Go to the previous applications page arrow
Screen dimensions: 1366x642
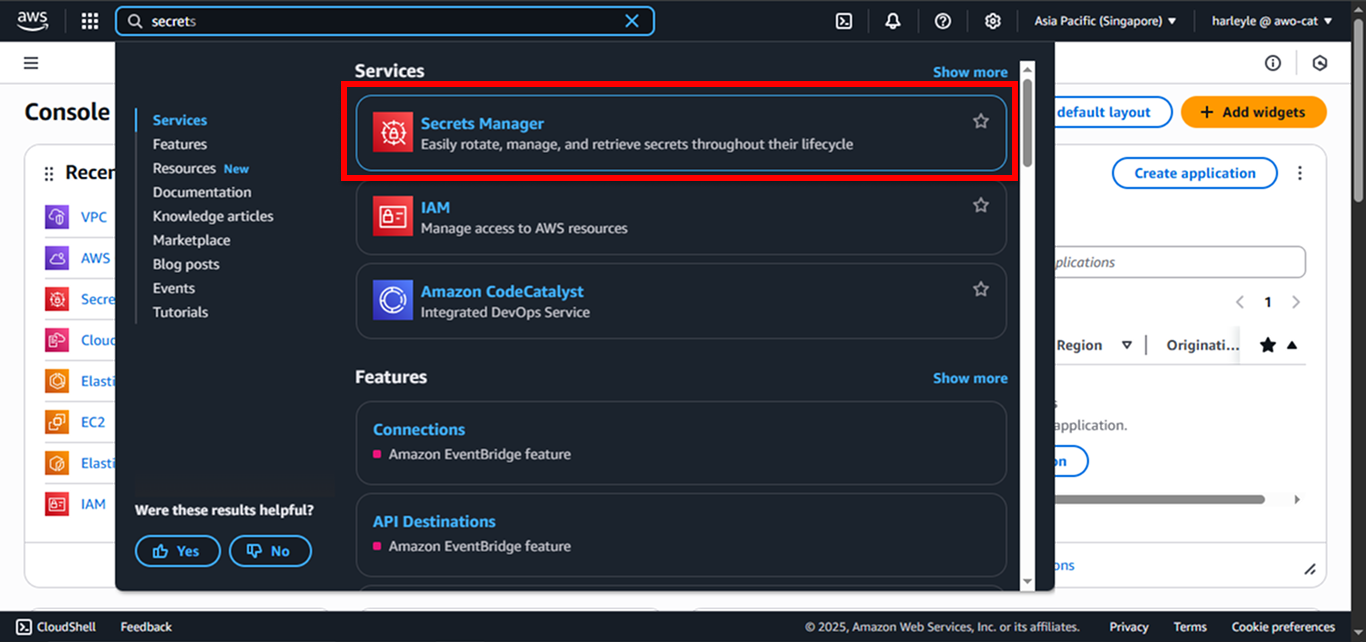[x=1240, y=302]
